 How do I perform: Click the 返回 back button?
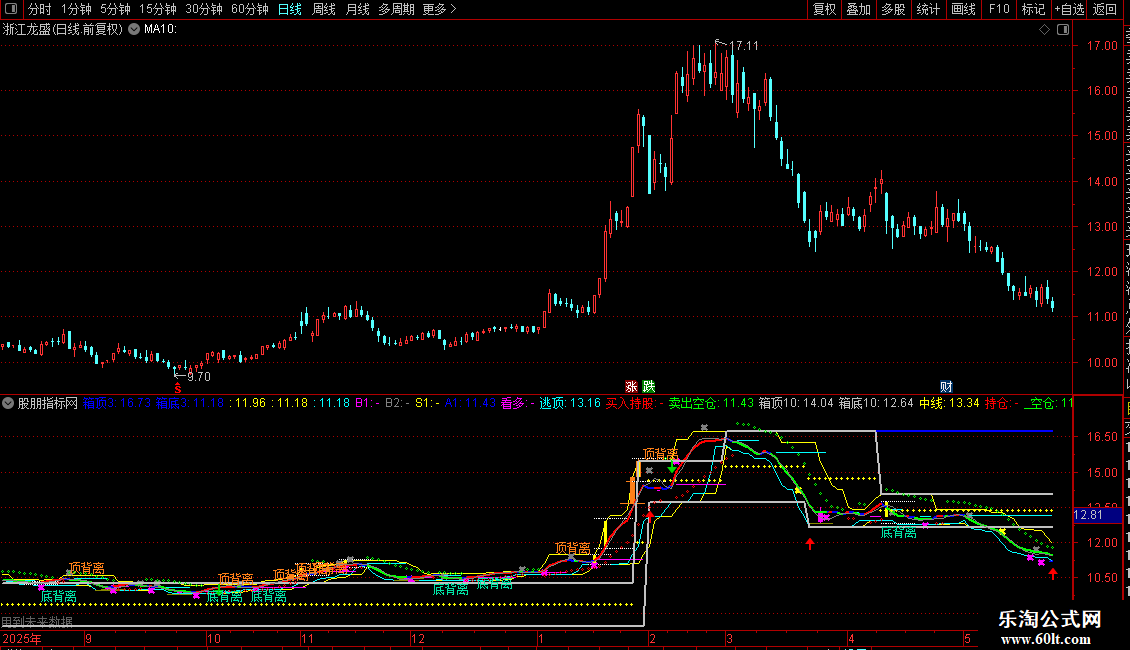(1105, 9)
